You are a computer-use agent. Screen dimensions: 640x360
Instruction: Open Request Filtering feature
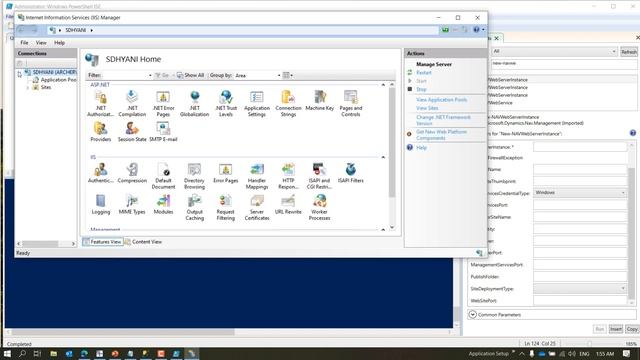(226, 207)
